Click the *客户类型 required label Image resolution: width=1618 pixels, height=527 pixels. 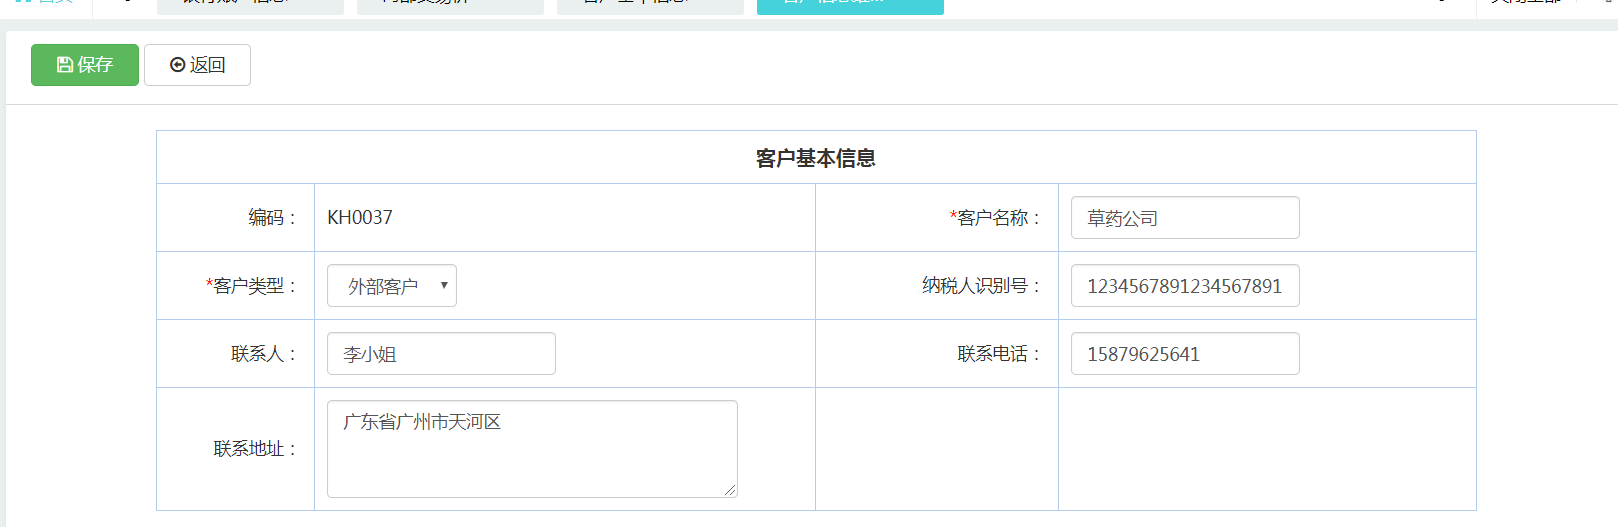(250, 286)
